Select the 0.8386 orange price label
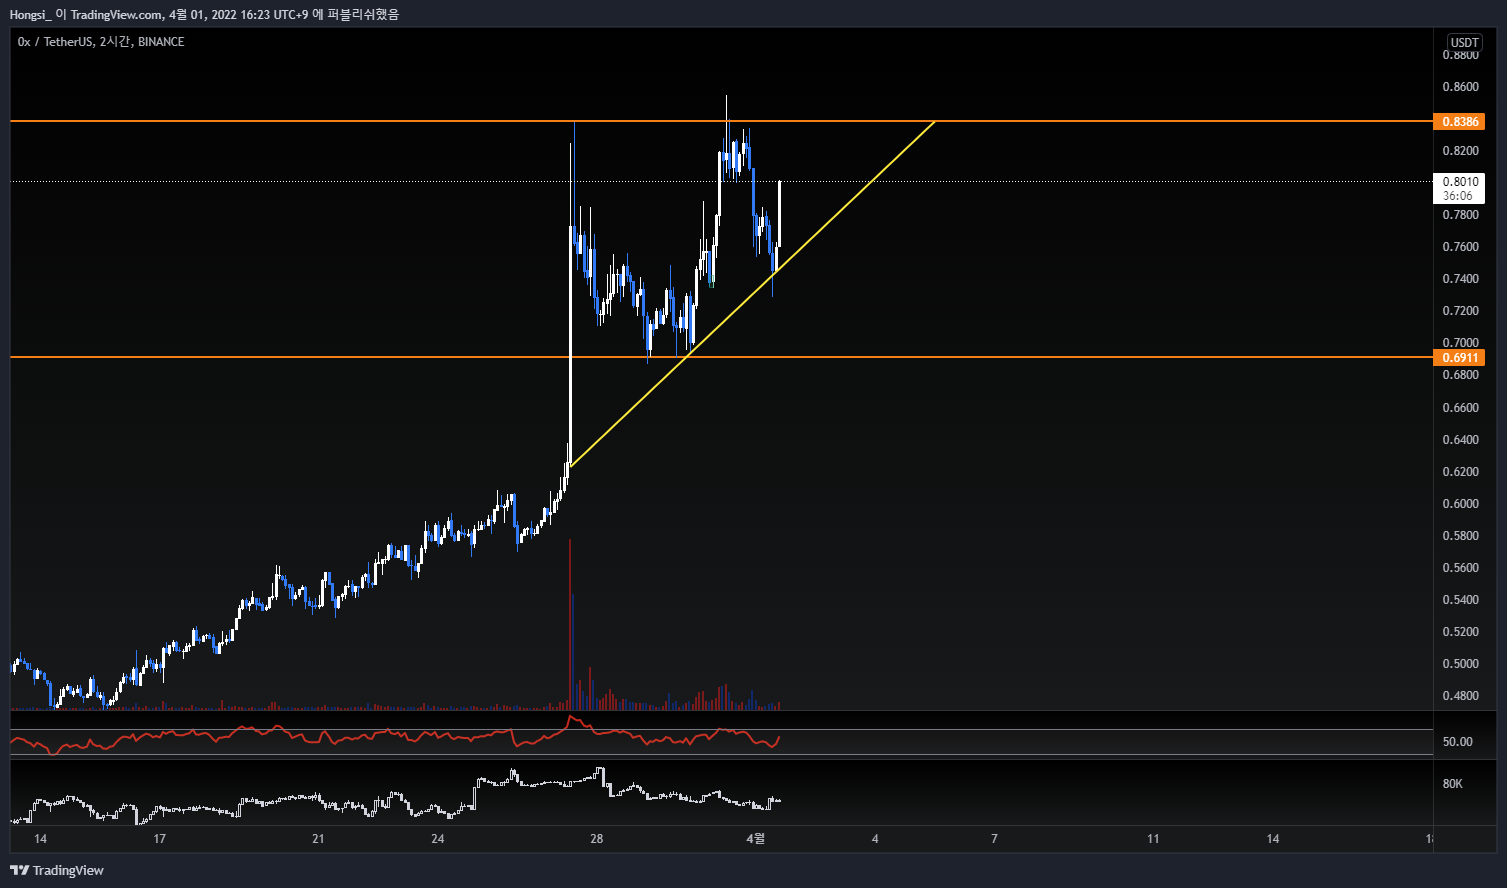Image resolution: width=1507 pixels, height=888 pixels. point(1459,121)
